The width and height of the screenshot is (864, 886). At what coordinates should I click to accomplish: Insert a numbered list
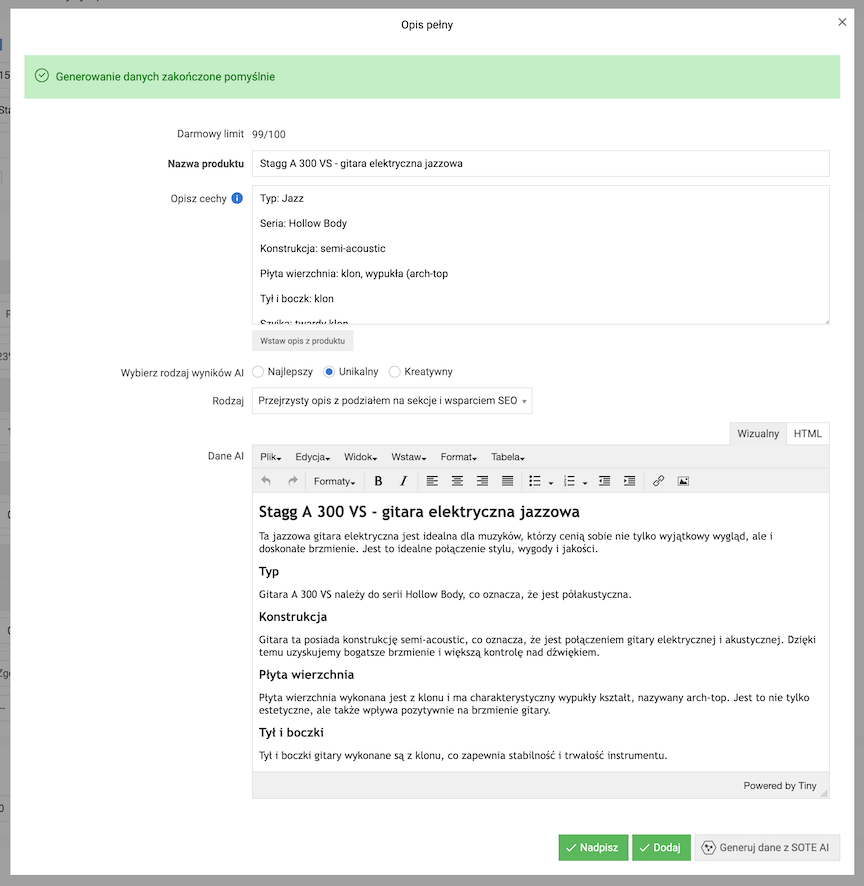click(x=569, y=481)
